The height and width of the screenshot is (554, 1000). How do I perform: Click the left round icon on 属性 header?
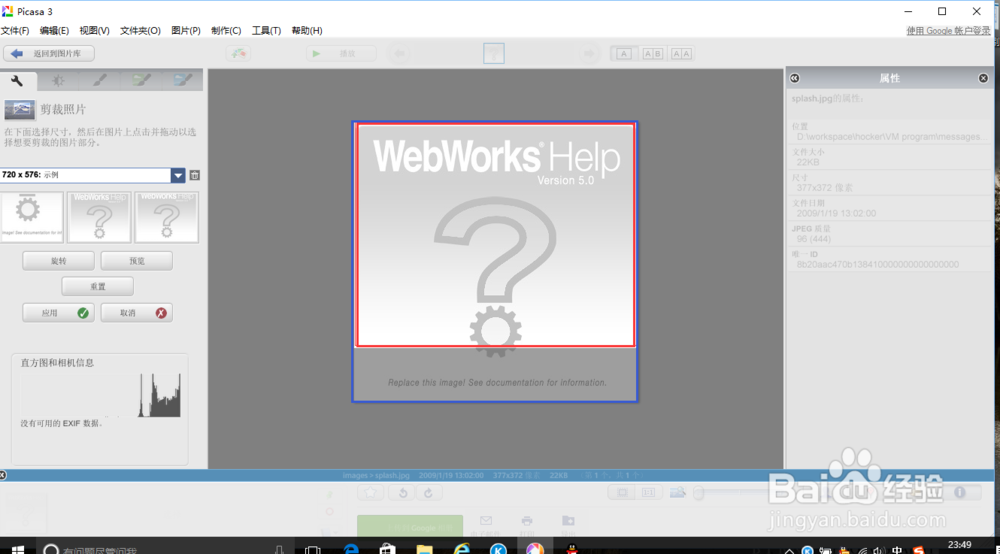[795, 78]
